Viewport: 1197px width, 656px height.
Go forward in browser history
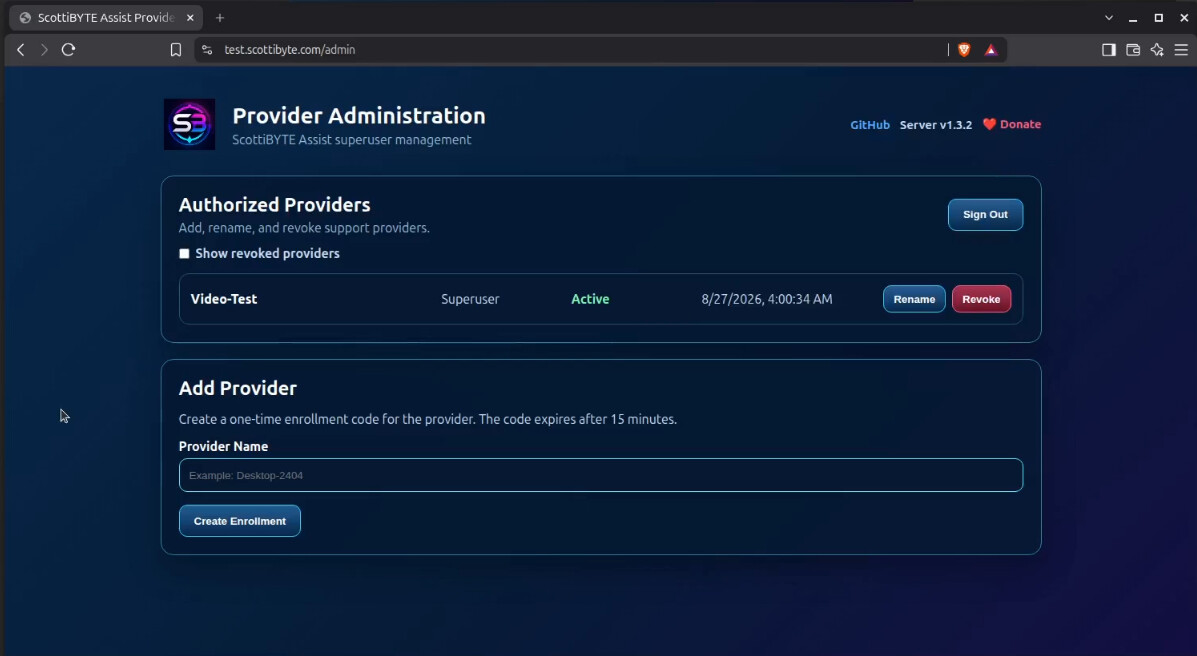44,50
